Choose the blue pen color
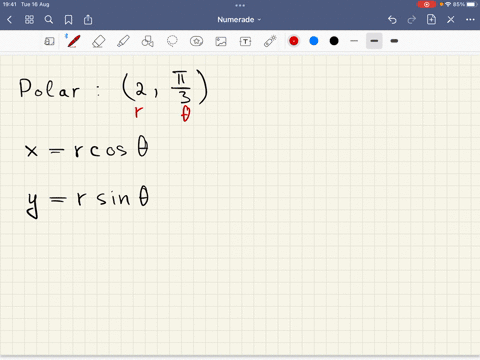The height and width of the screenshot is (360, 480). (x=314, y=41)
